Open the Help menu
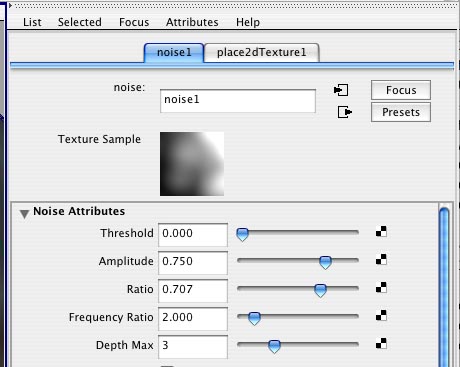Viewport: 460px width, 367px height. pos(248,22)
